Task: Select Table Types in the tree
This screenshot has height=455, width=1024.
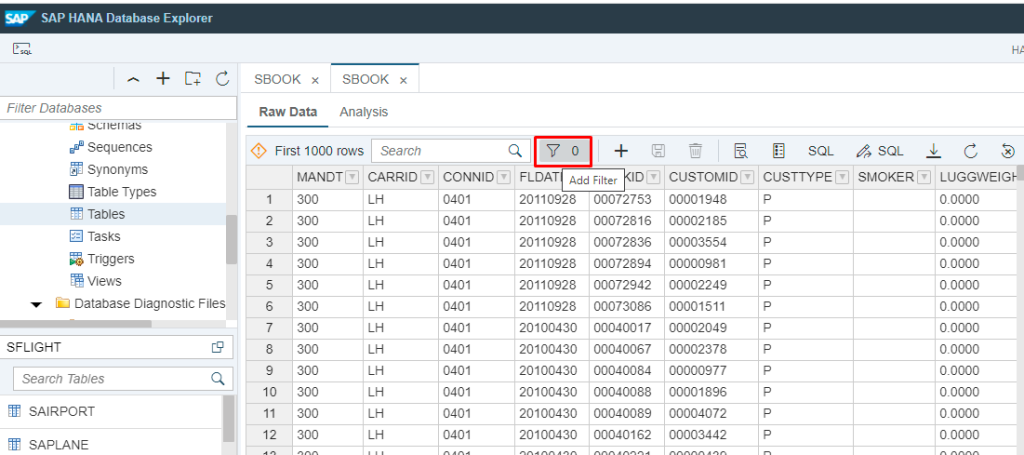Action: (121, 192)
